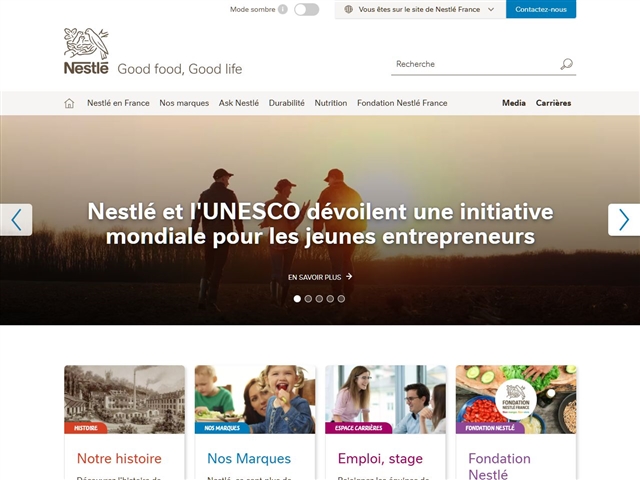Open the Notre histoire card link
The width and height of the screenshot is (640, 480).
(x=119, y=458)
